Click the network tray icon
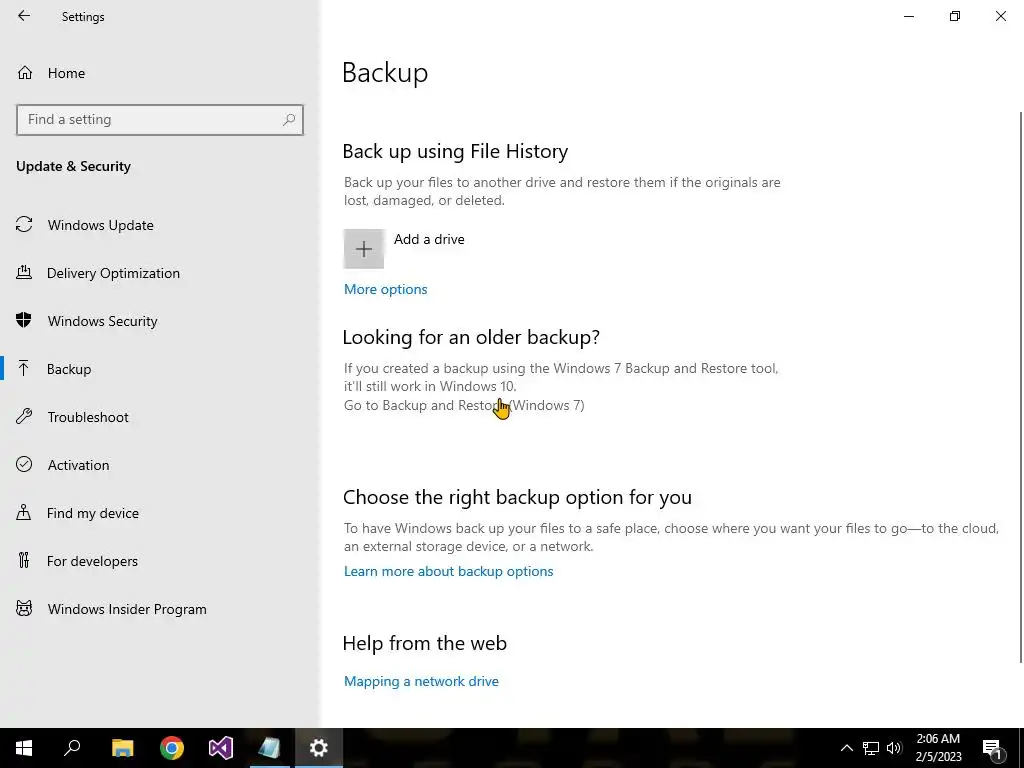The height and width of the screenshot is (768, 1024). [871, 748]
